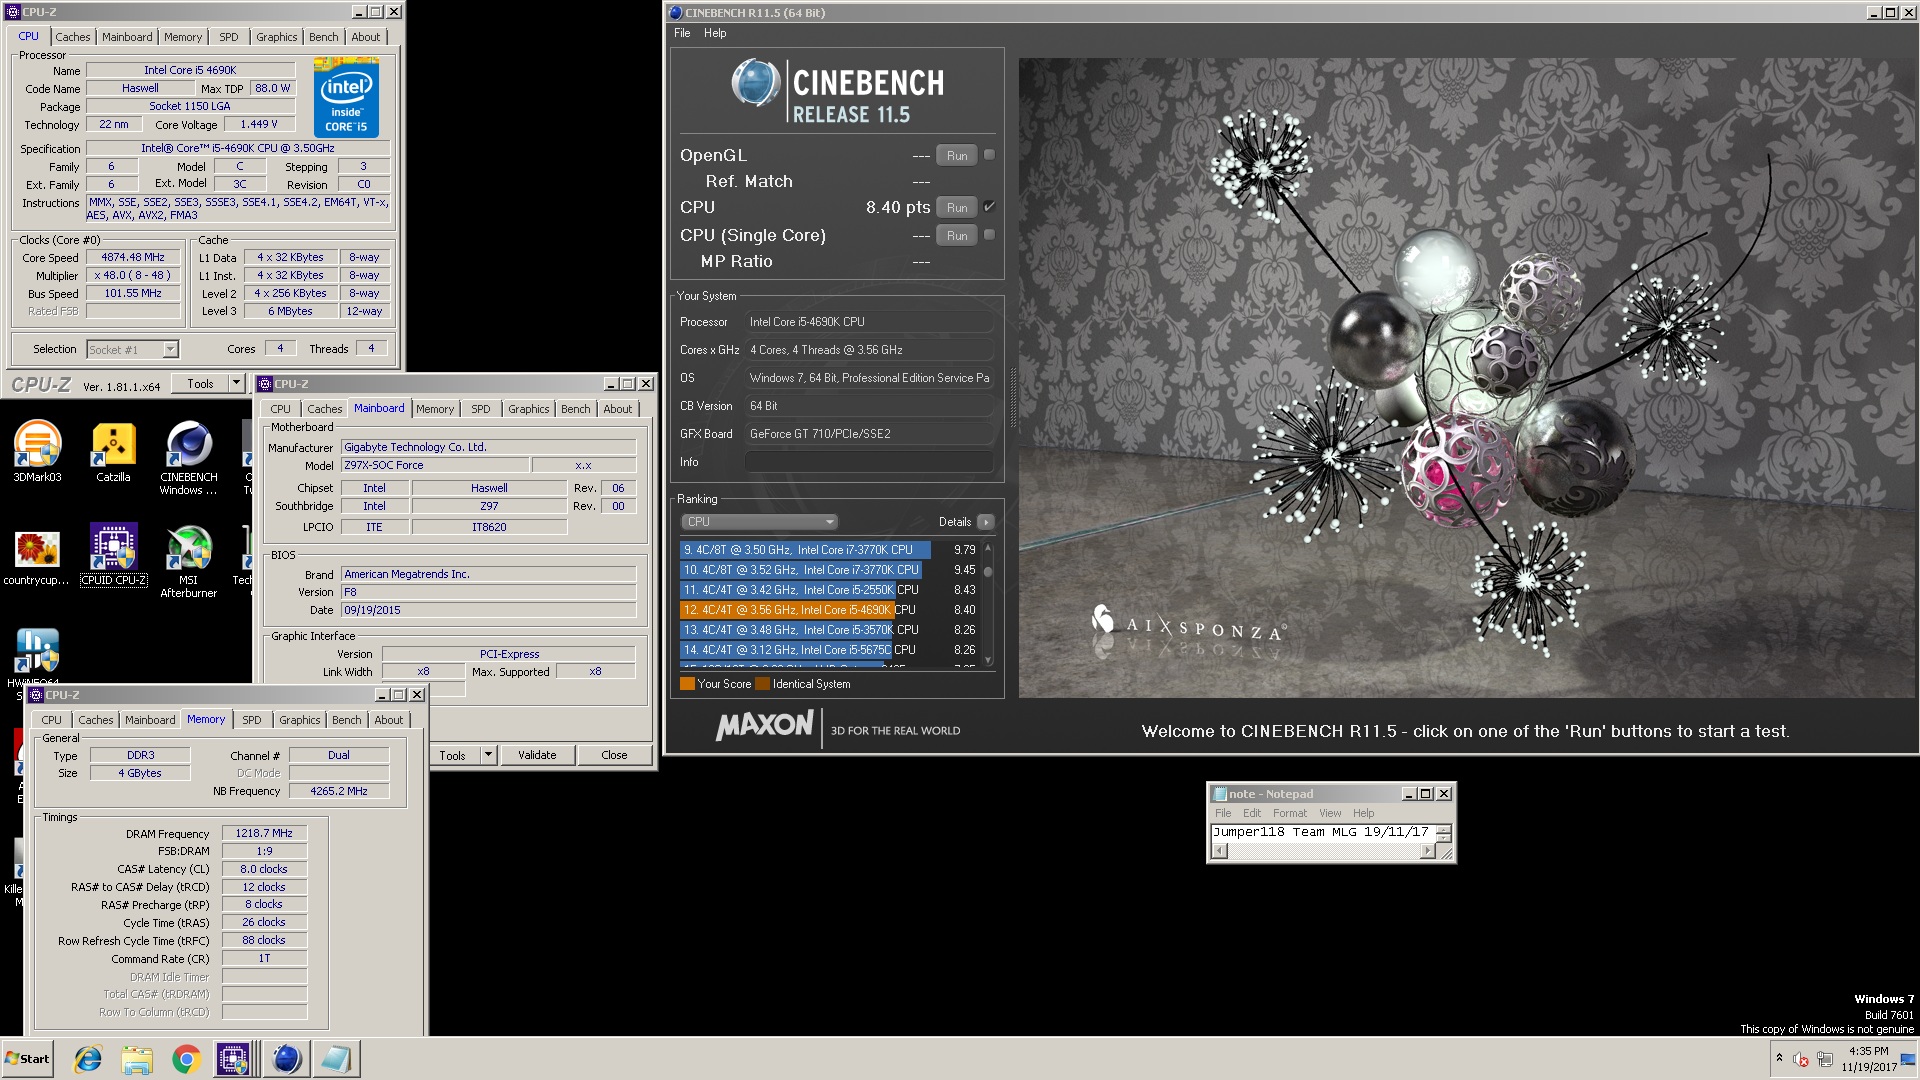
Task: Click the MAXON logo
Action: coord(765,725)
